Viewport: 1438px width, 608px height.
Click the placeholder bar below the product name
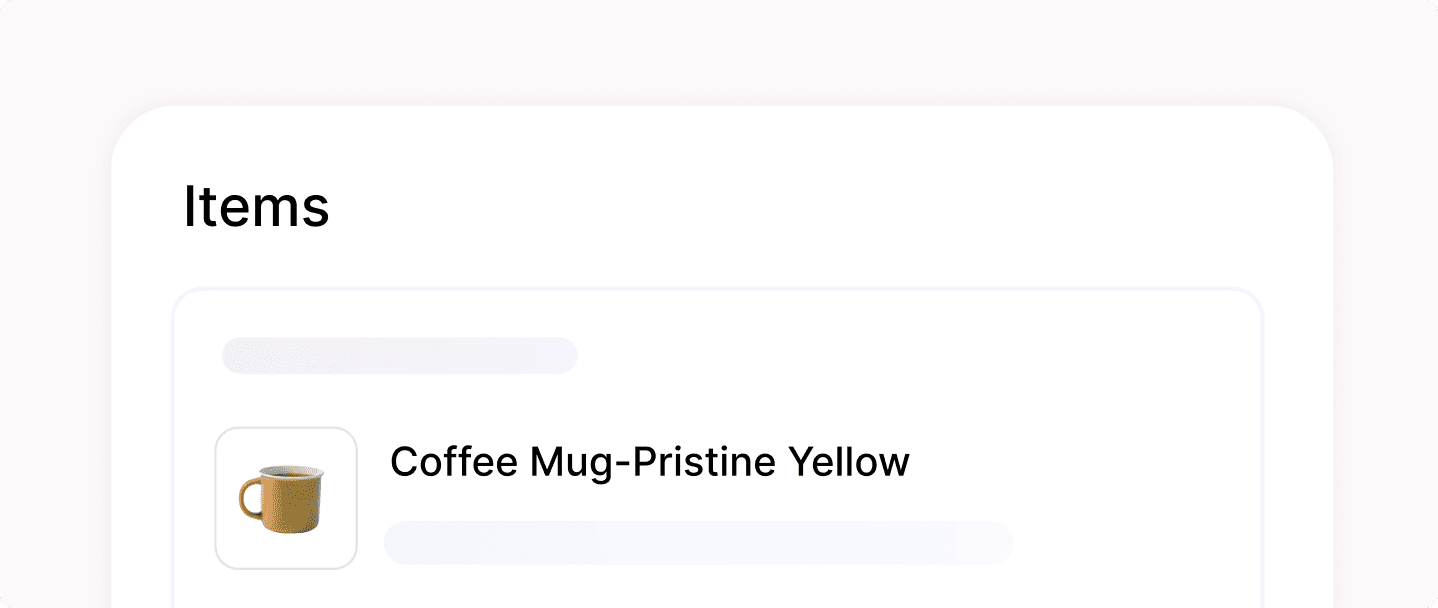(x=698, y=543)
